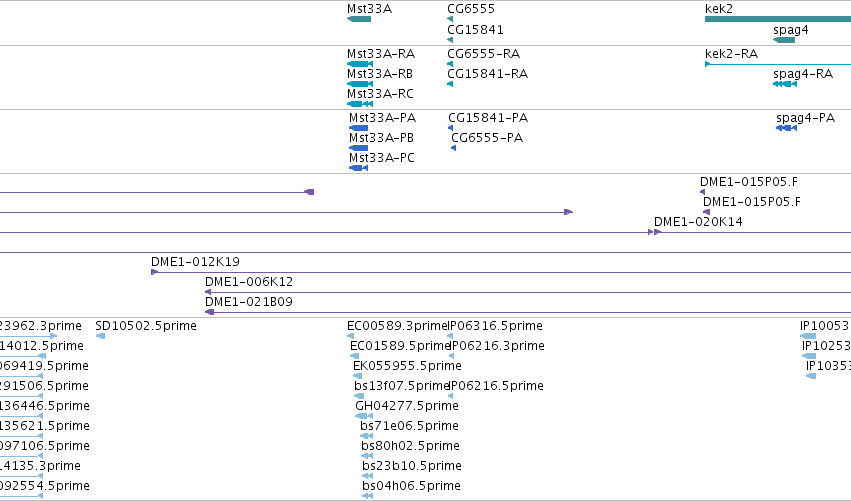Select the Mst33A-RC transcript label
The height and width of the screenshot is (501, 851).
coord(380,94)
